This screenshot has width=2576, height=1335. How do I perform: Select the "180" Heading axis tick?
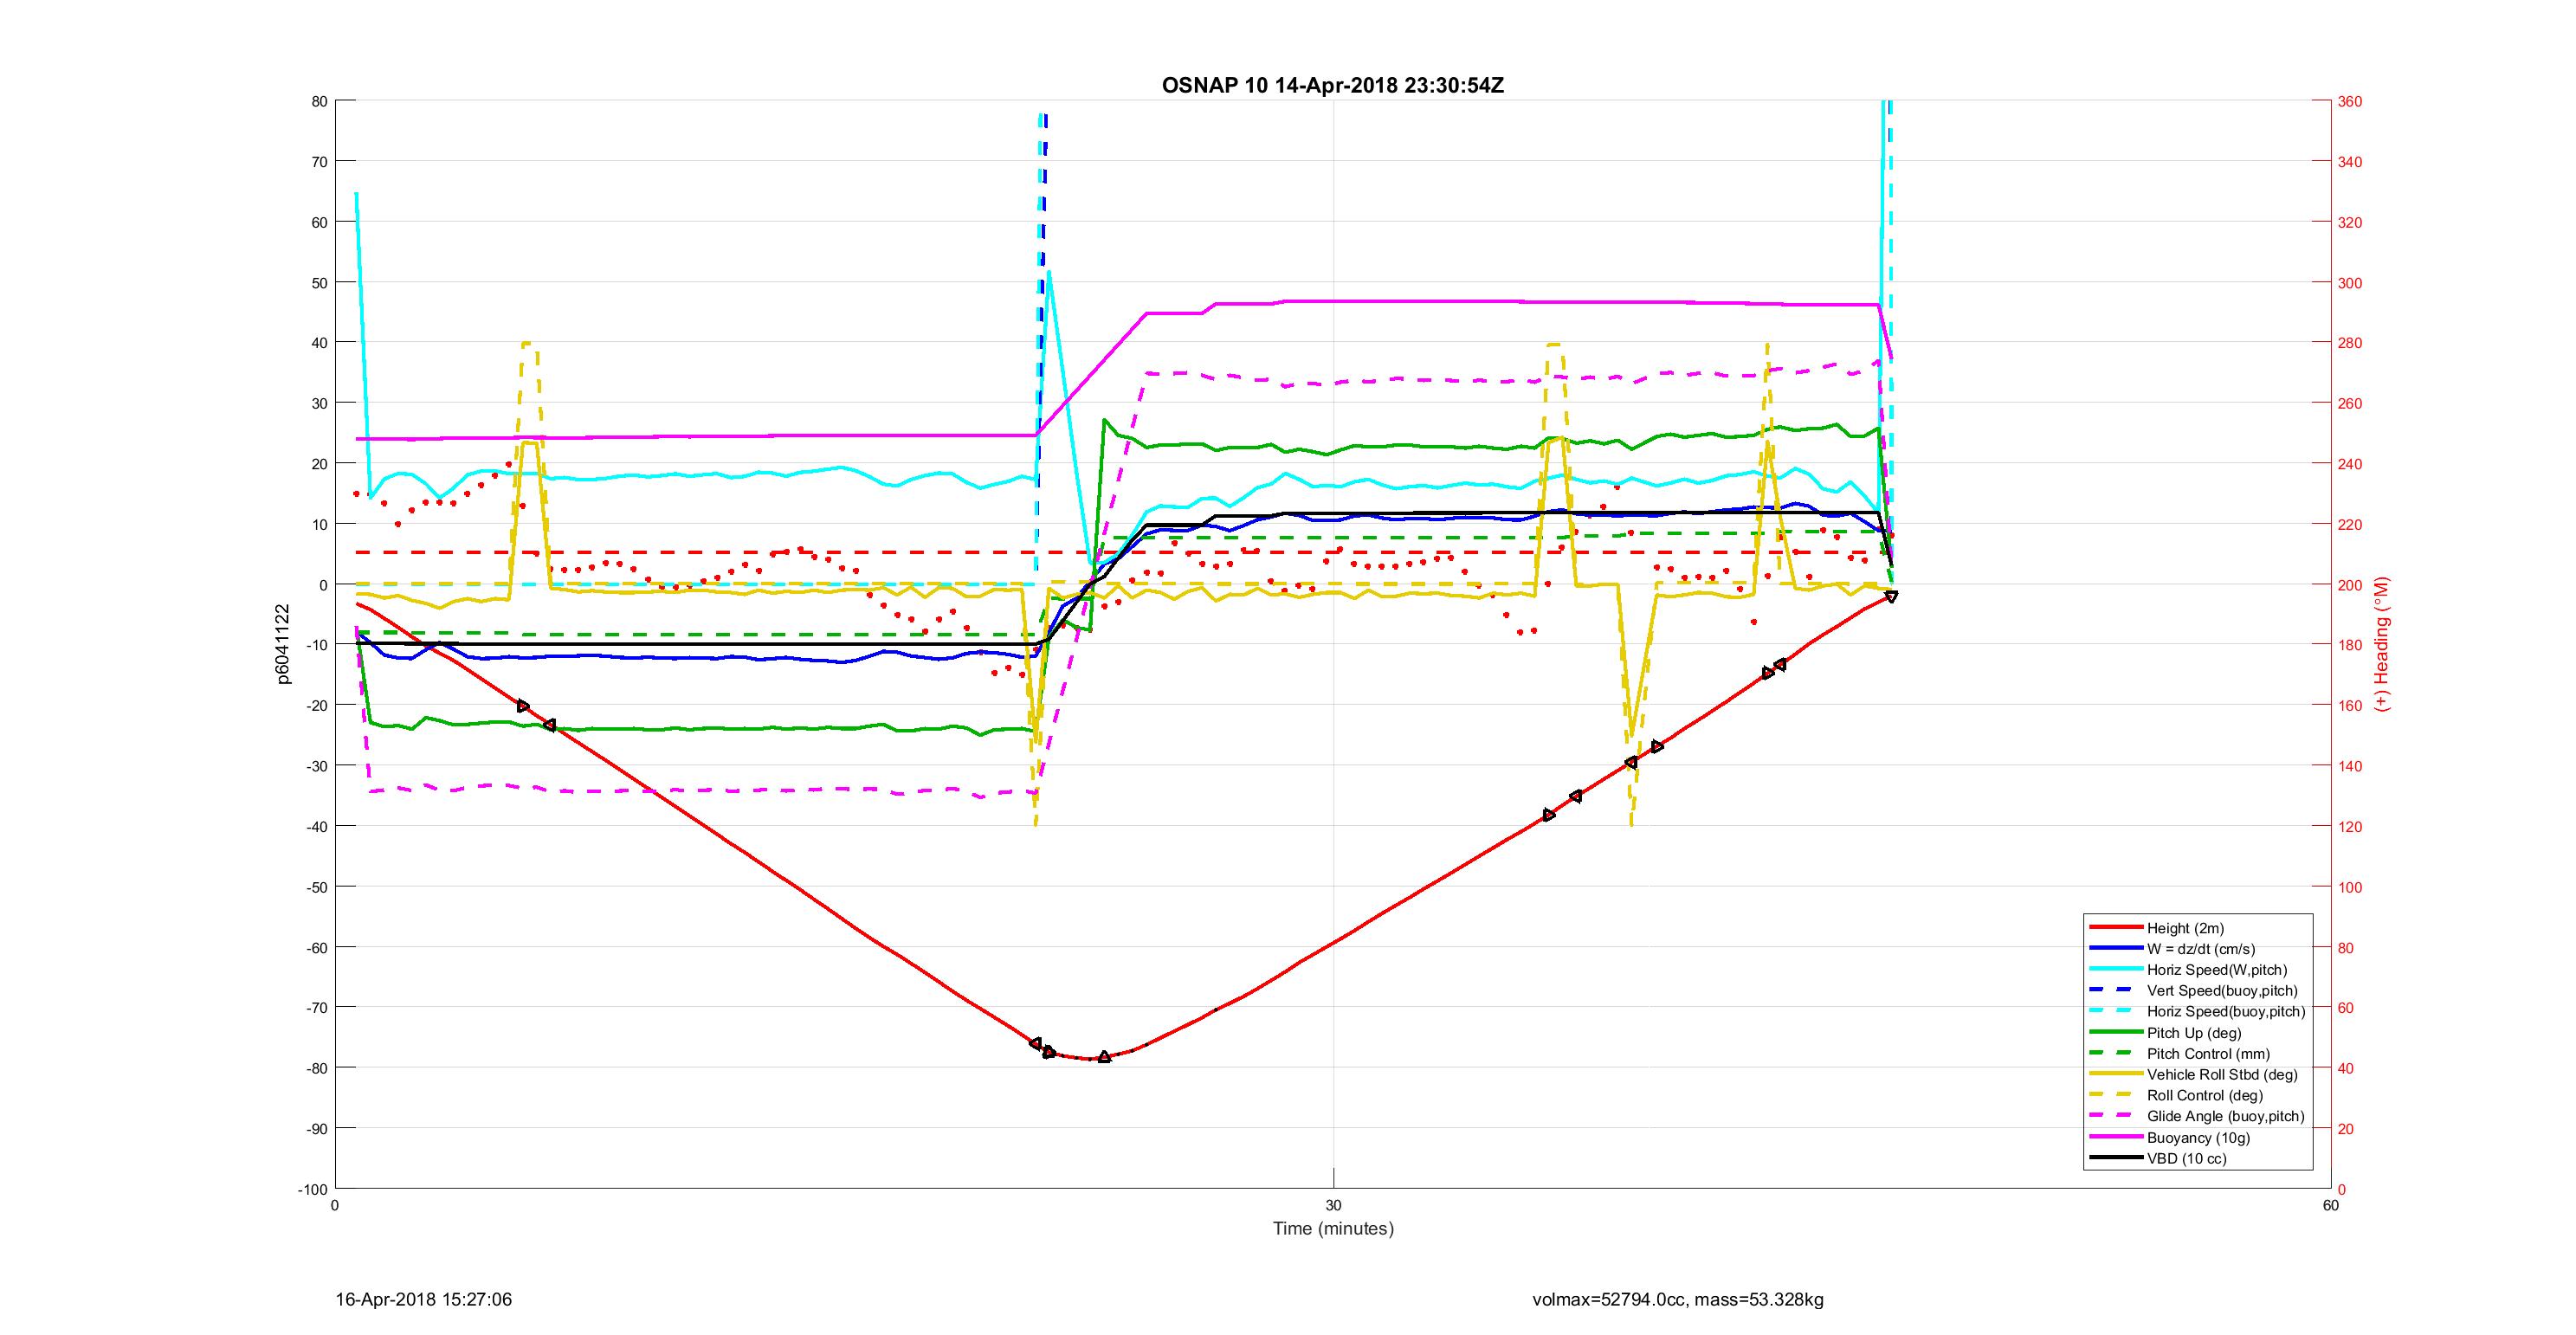click(2350, 645)
